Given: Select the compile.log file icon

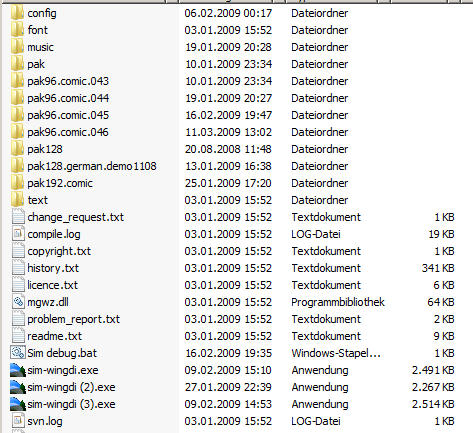Looking at the screenshot, I should pos(18,234).
